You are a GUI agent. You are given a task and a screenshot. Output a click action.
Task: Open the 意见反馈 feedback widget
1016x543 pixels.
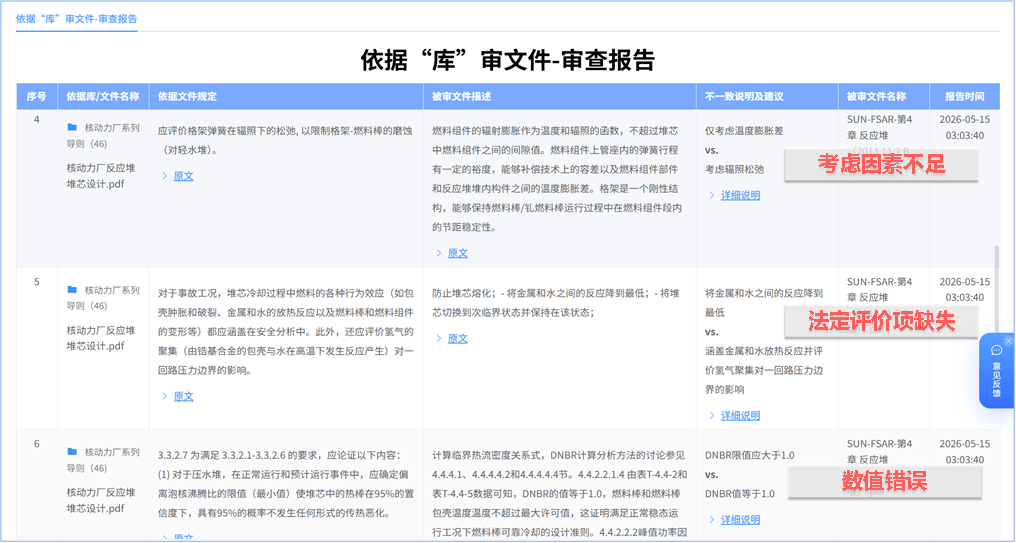(997, 371)
